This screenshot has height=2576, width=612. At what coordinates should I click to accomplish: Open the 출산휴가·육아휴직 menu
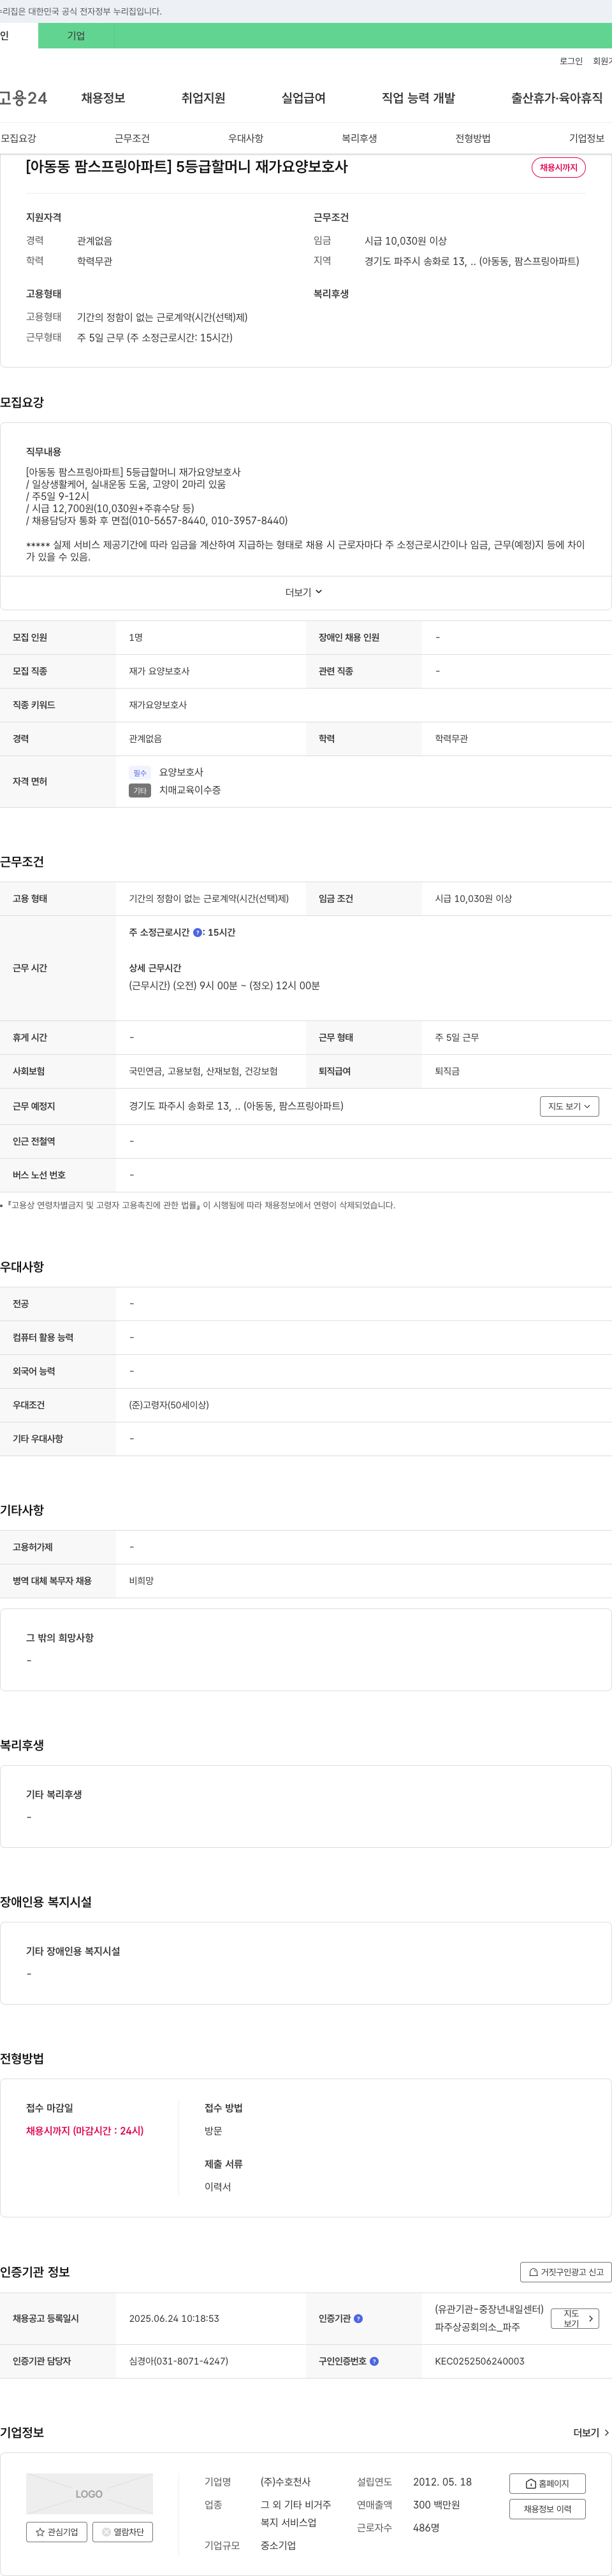coord(557,98)
